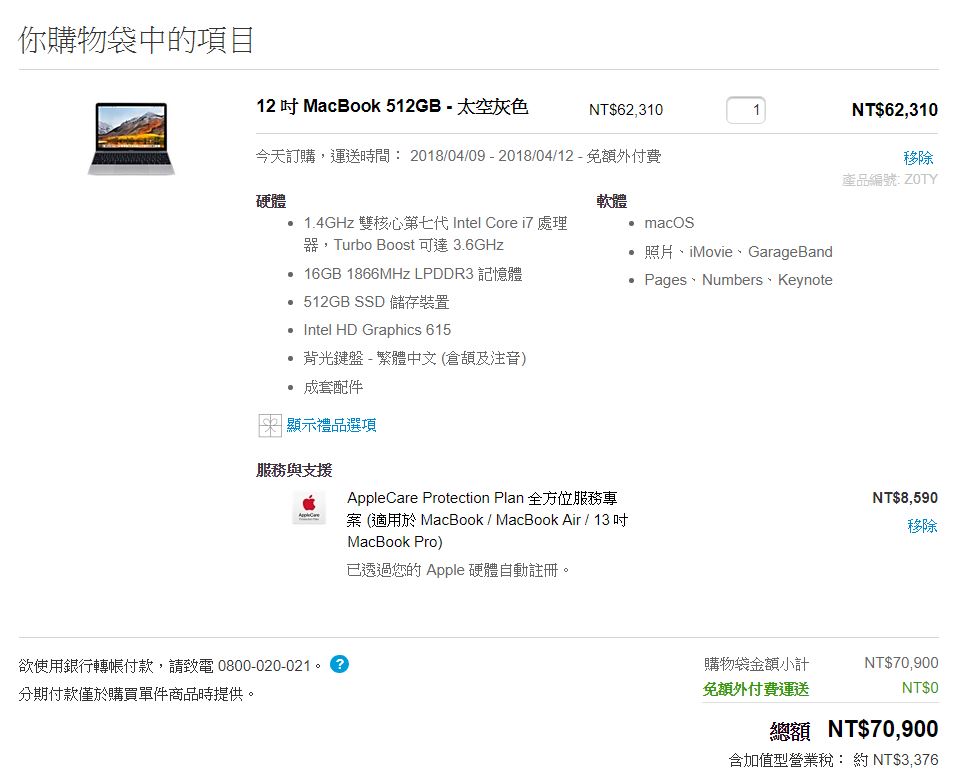Click the delivery date 2018/04/09 - 2018/04/12 text
This screenshot has height=778, width=967.
tap(492, 156)
